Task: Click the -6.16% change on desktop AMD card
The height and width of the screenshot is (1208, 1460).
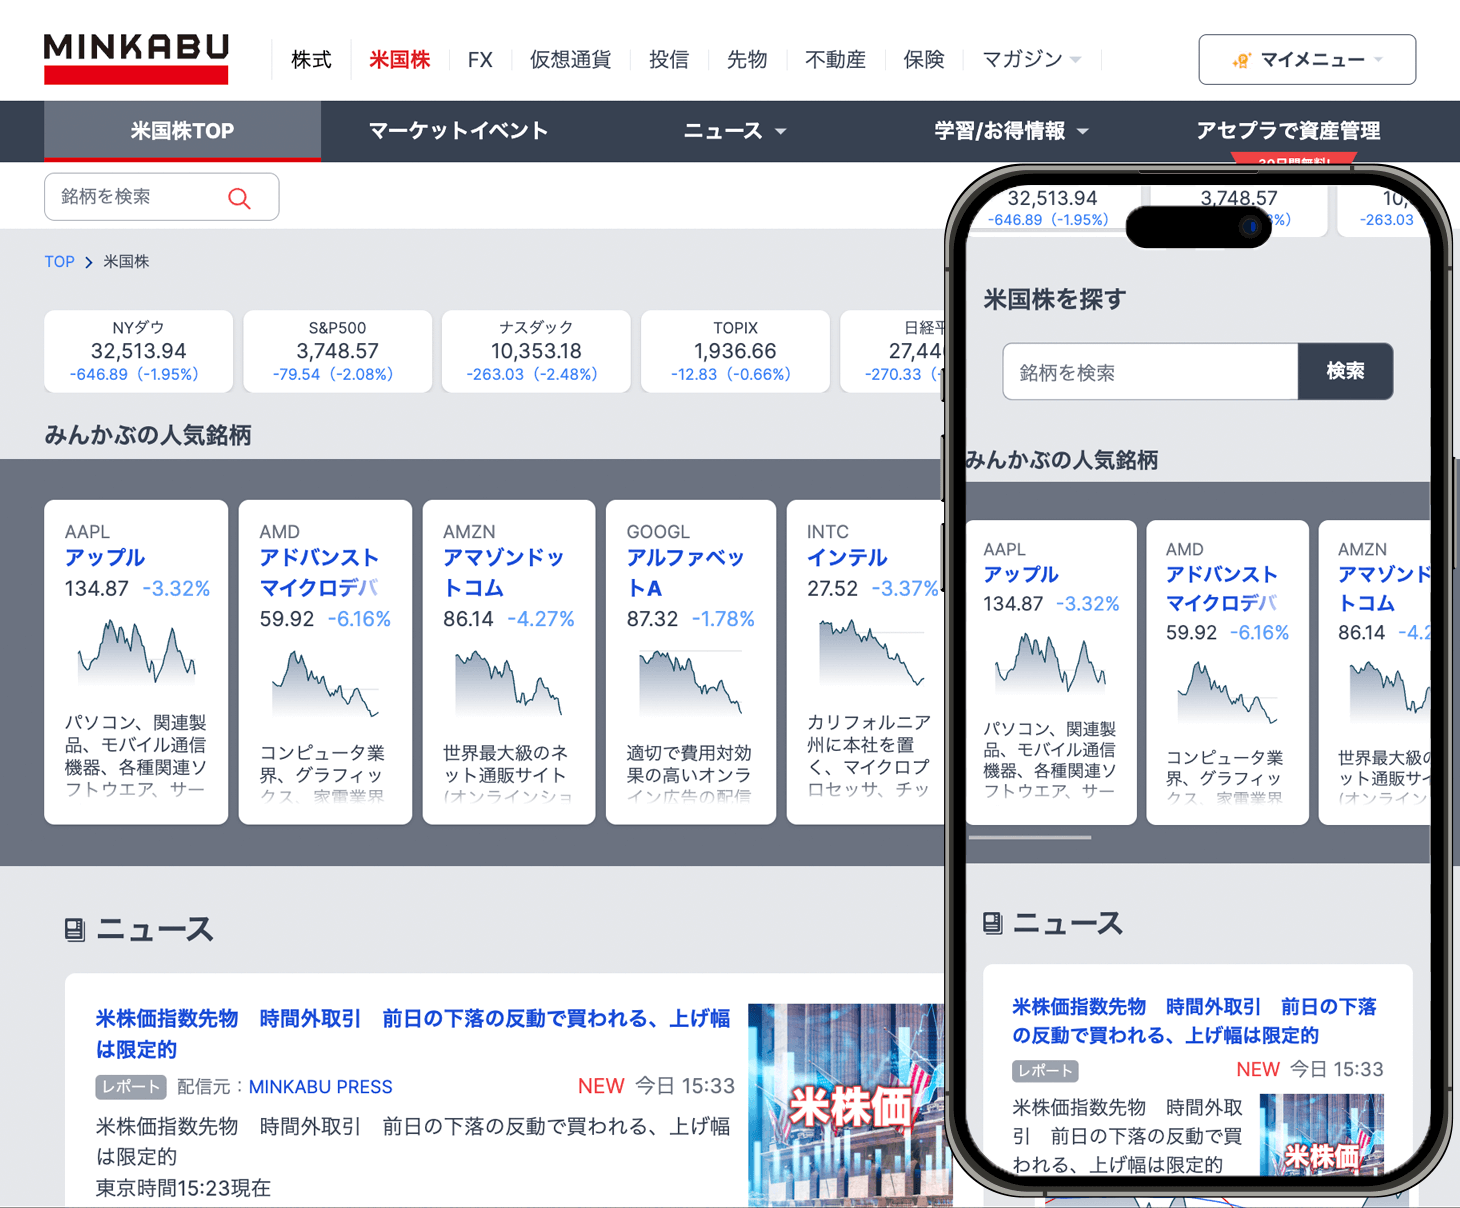Action: [x=359, y=619]
